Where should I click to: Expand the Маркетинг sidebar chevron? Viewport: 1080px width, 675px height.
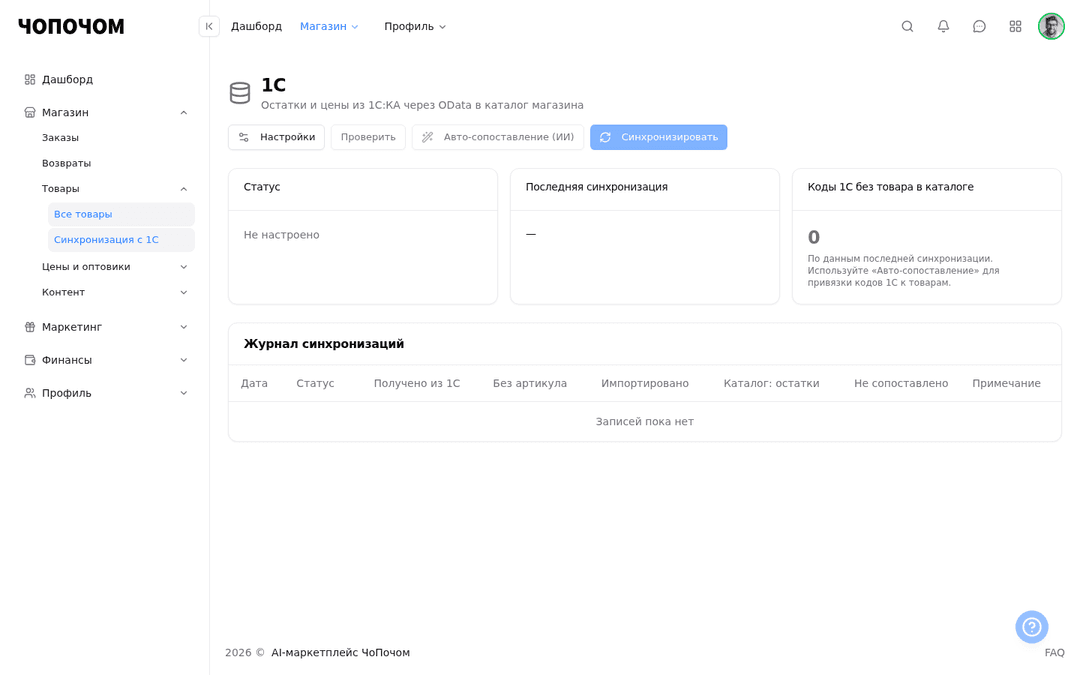coord(184,327)
